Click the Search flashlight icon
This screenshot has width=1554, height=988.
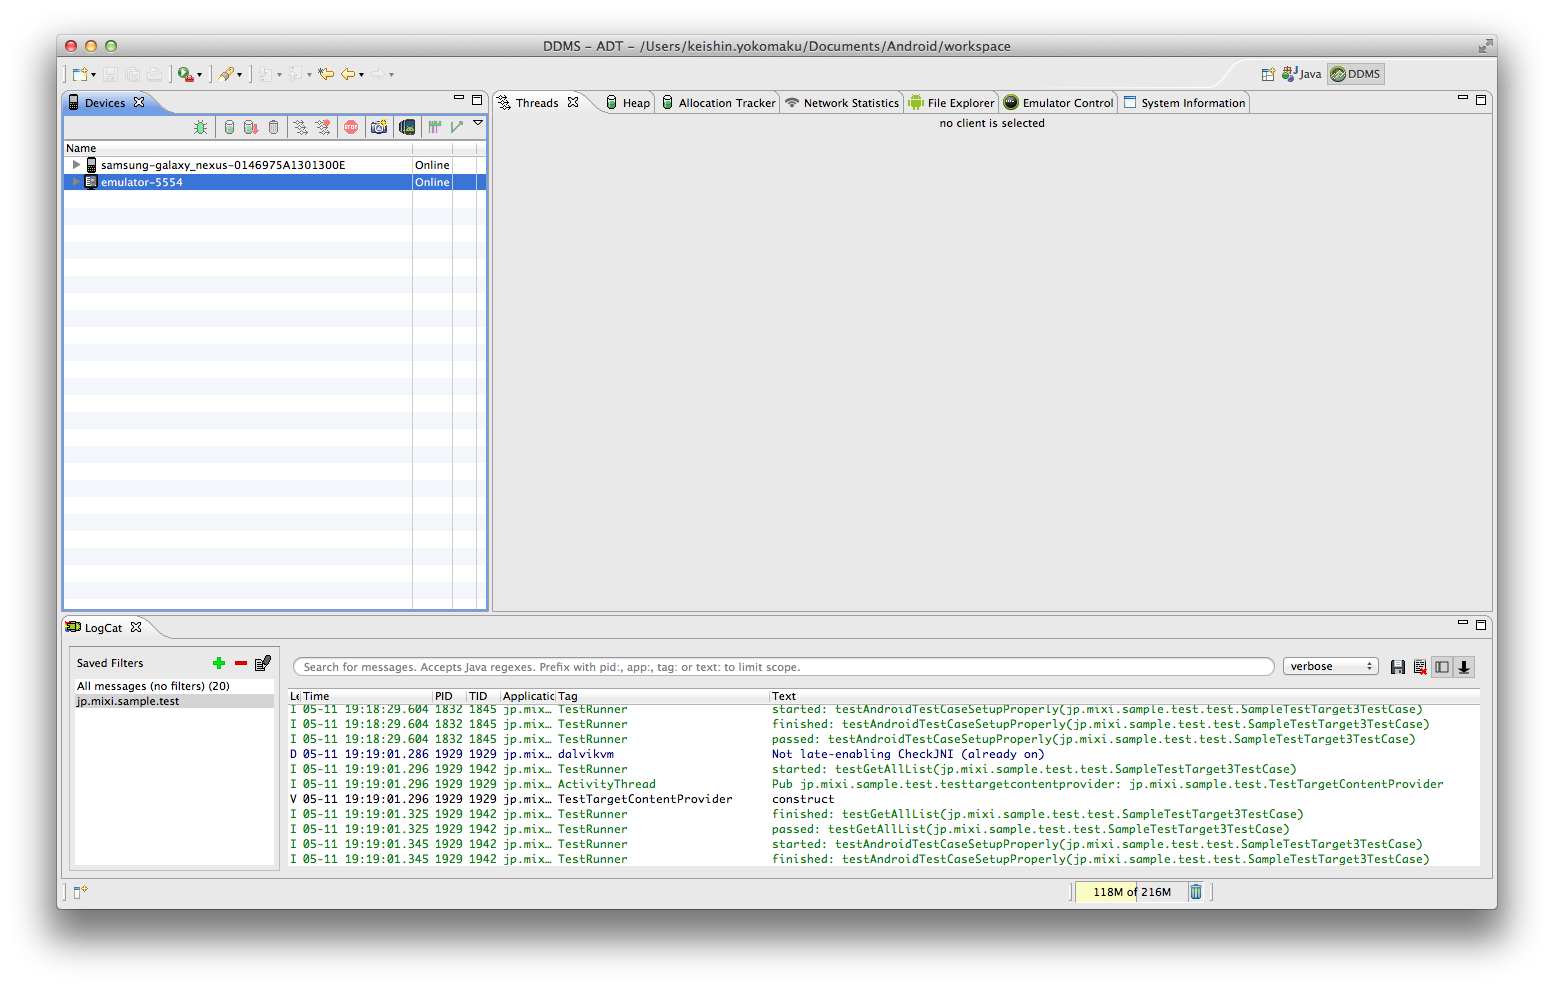[226, 74]
